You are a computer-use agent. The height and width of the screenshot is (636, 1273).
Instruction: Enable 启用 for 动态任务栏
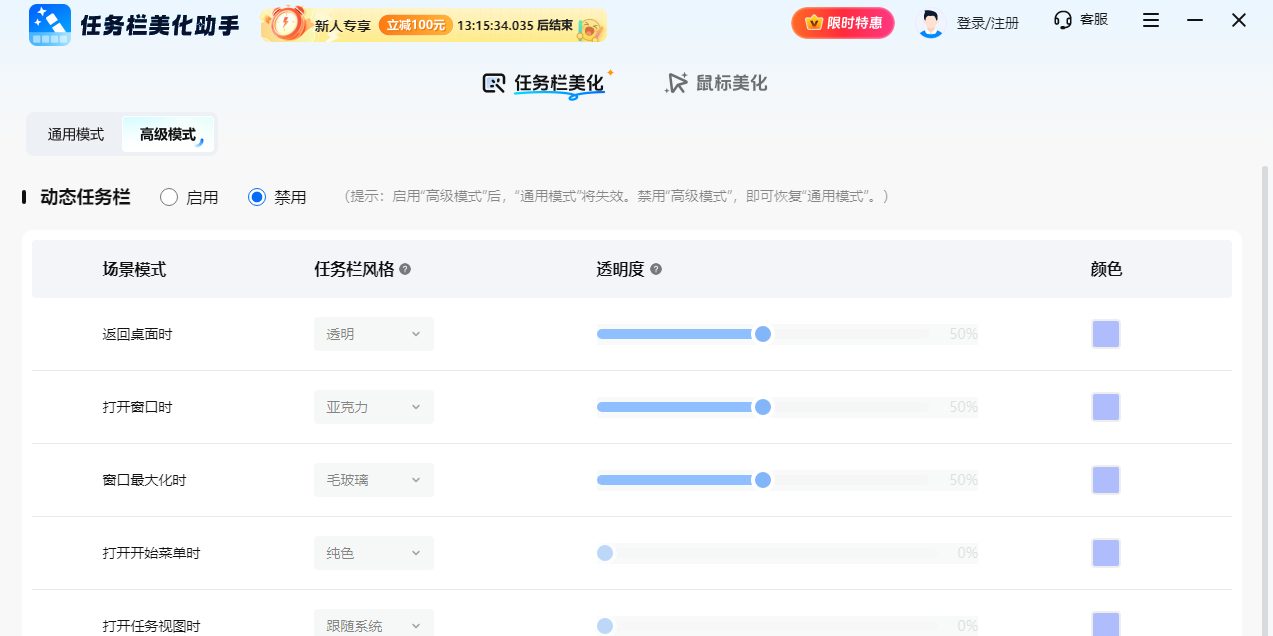[167, 197]
